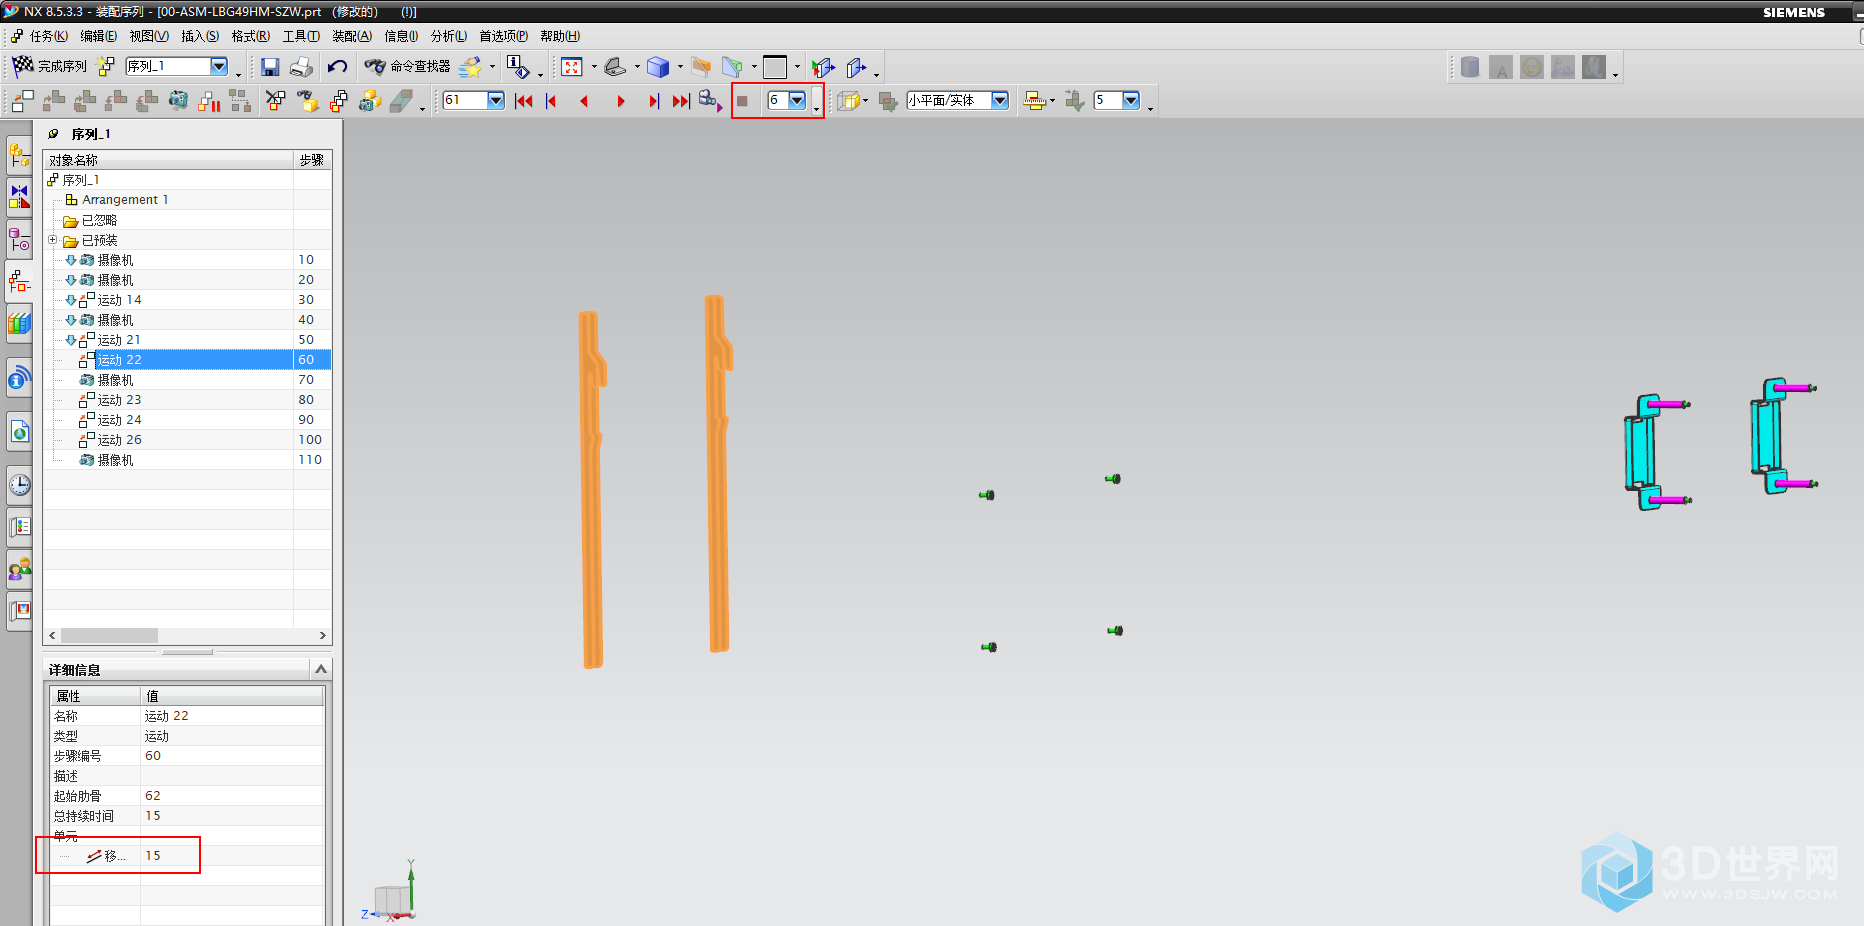This screenshot has width=1864, height=926.
Task: Open the 插入(S) menu
Action: [200, 36]
